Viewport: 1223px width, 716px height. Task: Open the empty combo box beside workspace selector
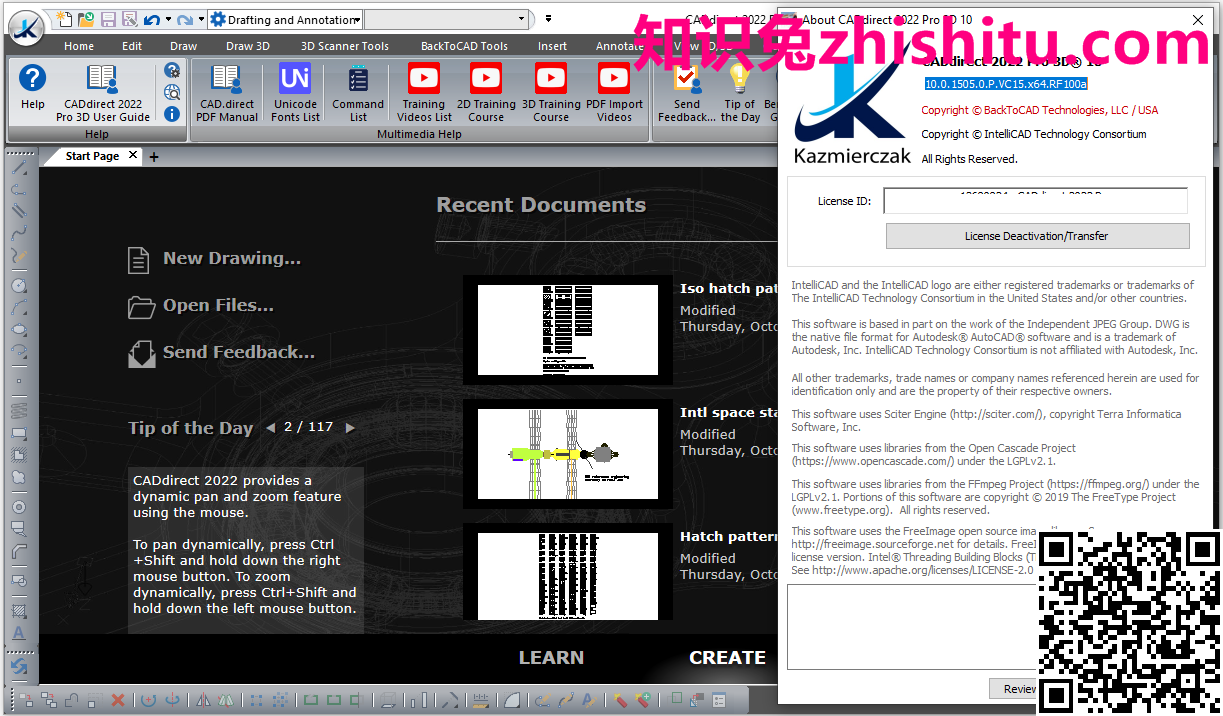[446, 19]
